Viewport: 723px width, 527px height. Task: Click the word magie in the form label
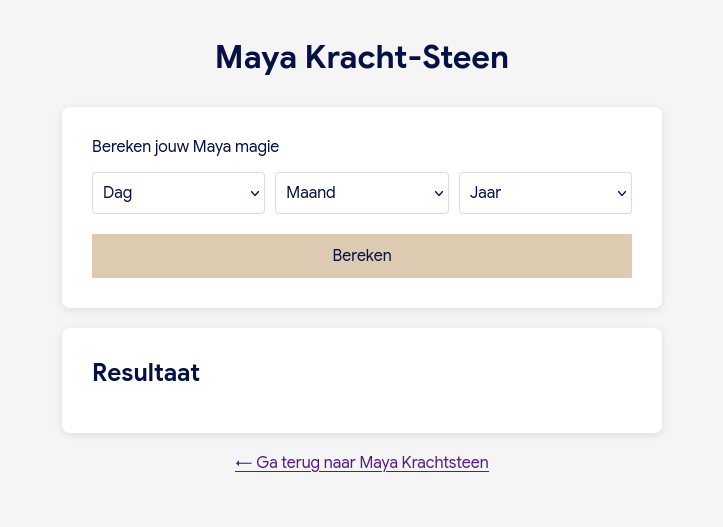(x=257, y=147)
